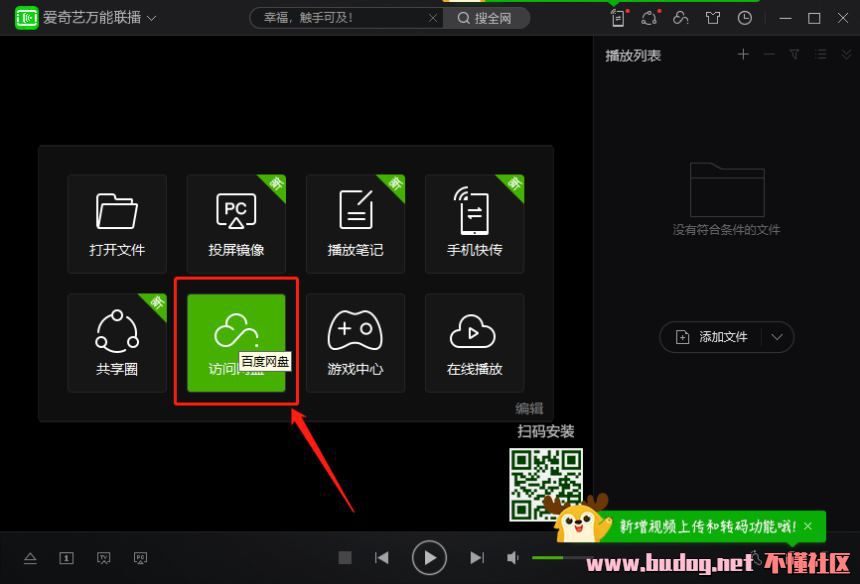860x584 pixels.
Task: Click the 播放列表 heading
Action: [633, 55]
